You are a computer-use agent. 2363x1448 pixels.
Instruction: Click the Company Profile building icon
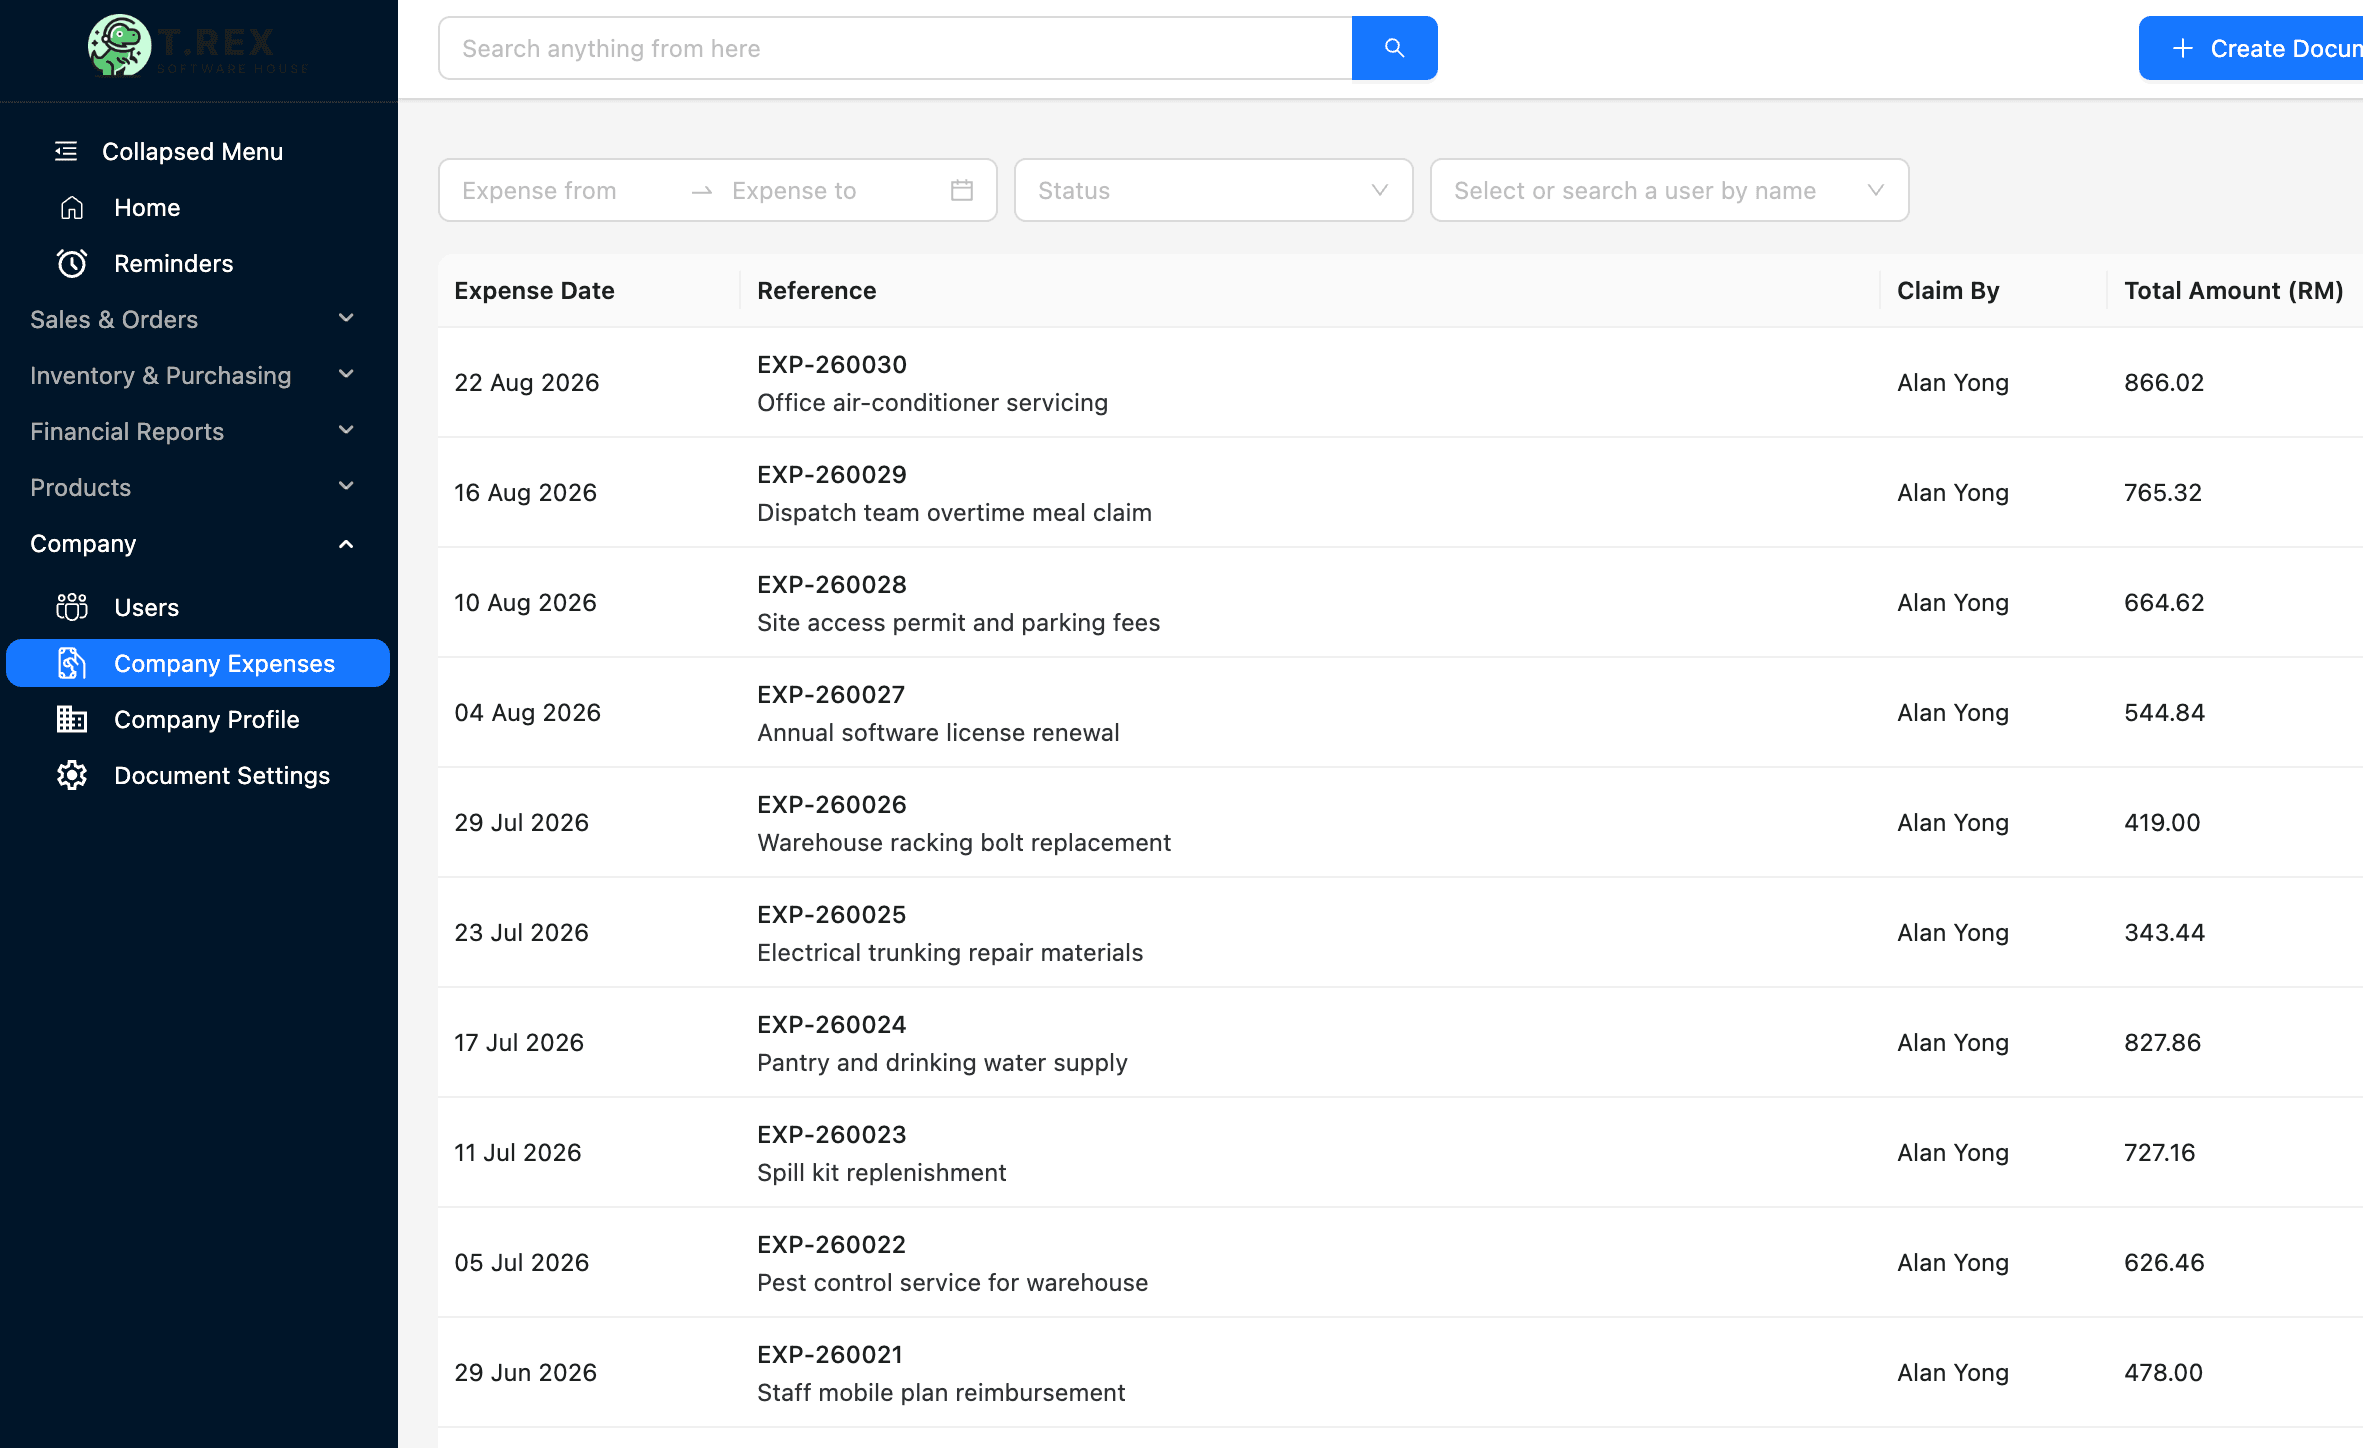pyautogui.click(x=72, y=719)
